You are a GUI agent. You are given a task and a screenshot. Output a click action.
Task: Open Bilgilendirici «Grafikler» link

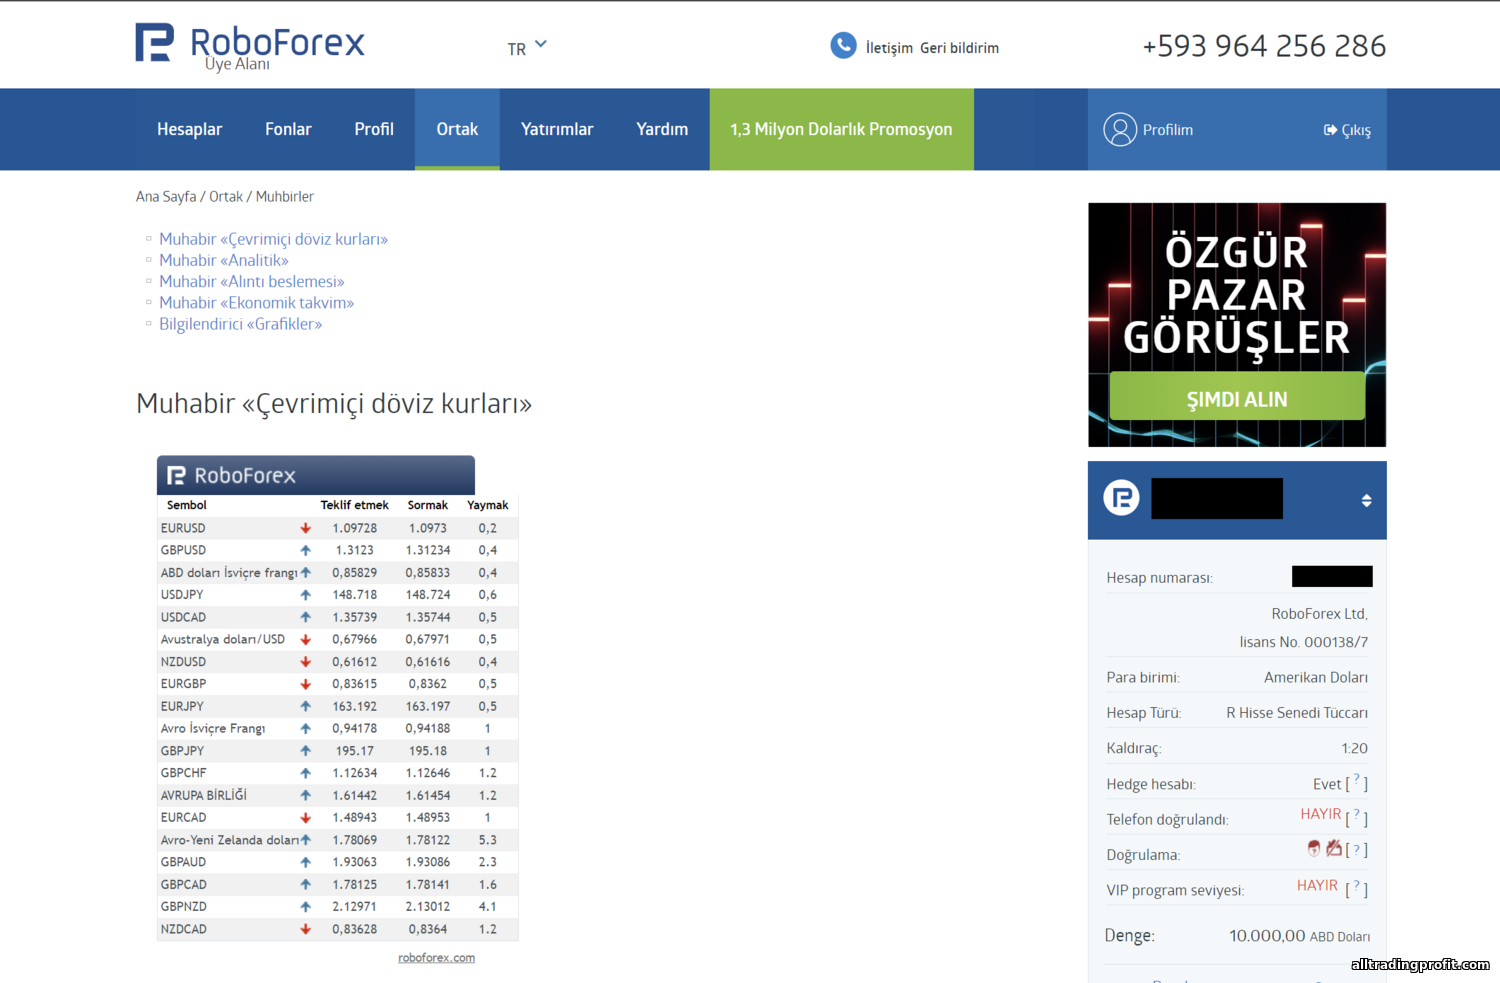tap(240, 324)
